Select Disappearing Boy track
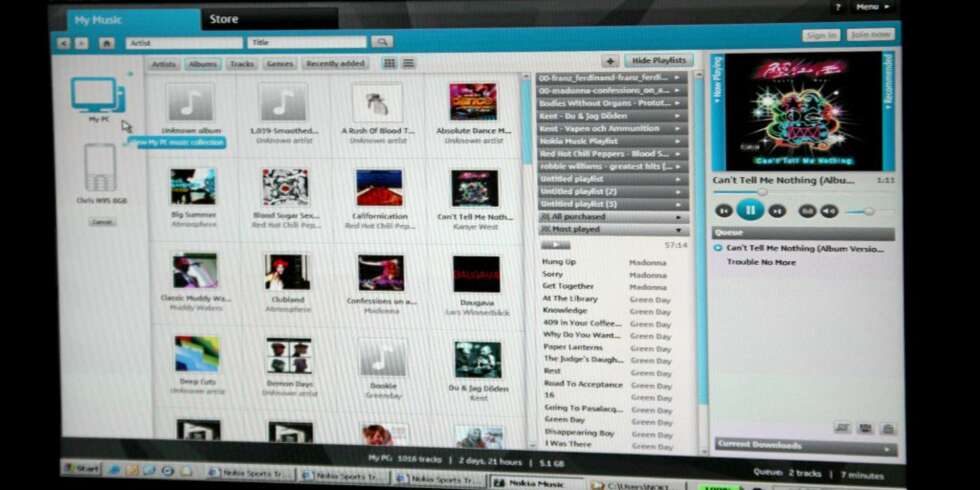980x490 pixels. click(x=579, y=432)
